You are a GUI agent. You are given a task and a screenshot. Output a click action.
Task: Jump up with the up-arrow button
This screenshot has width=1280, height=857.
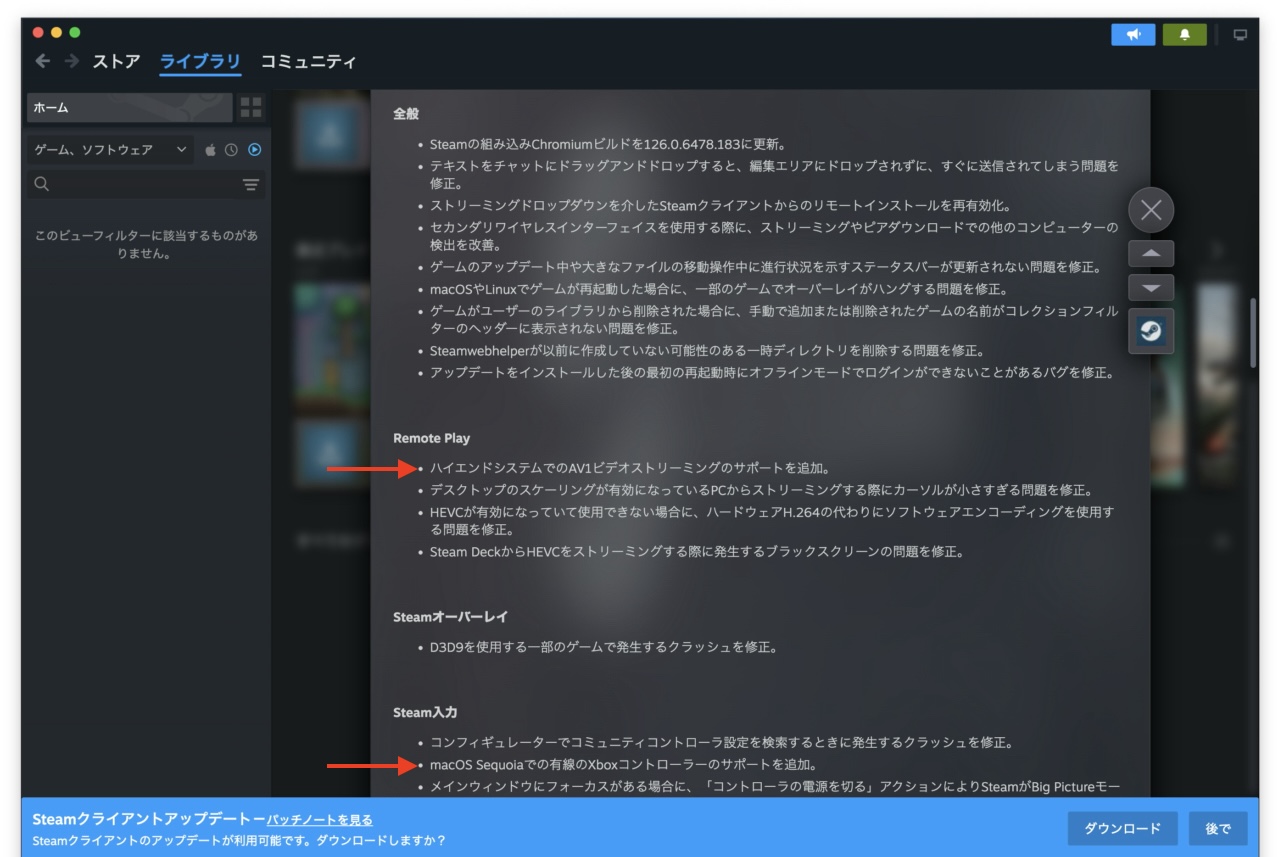(x=1151, y=253)
